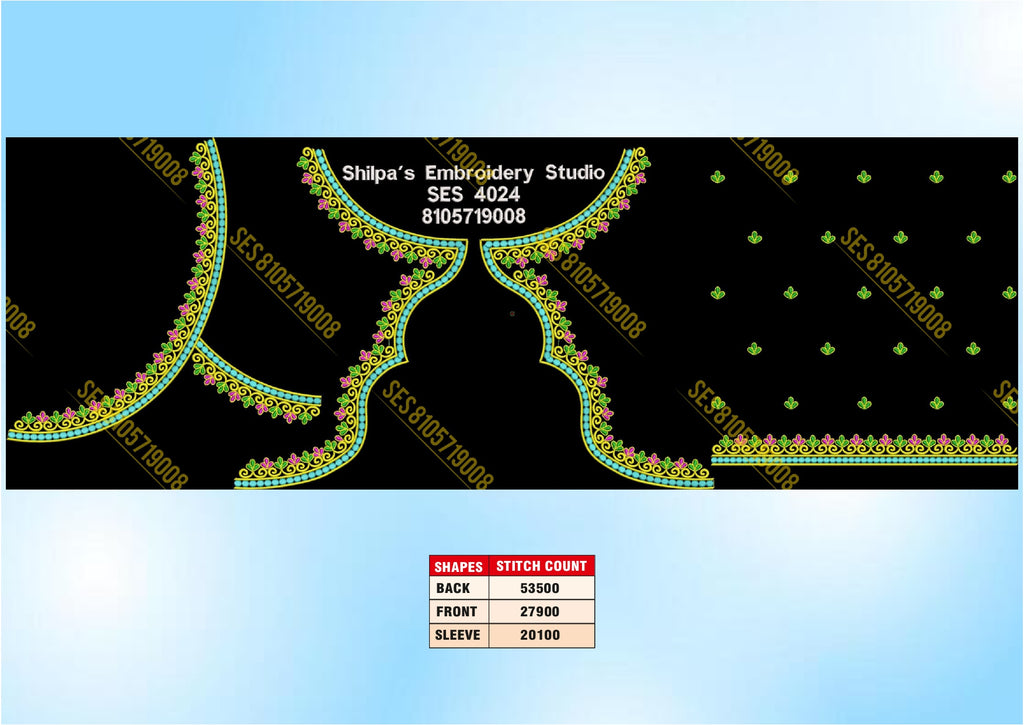Select the BACK row label

click(x=453, y=588)
